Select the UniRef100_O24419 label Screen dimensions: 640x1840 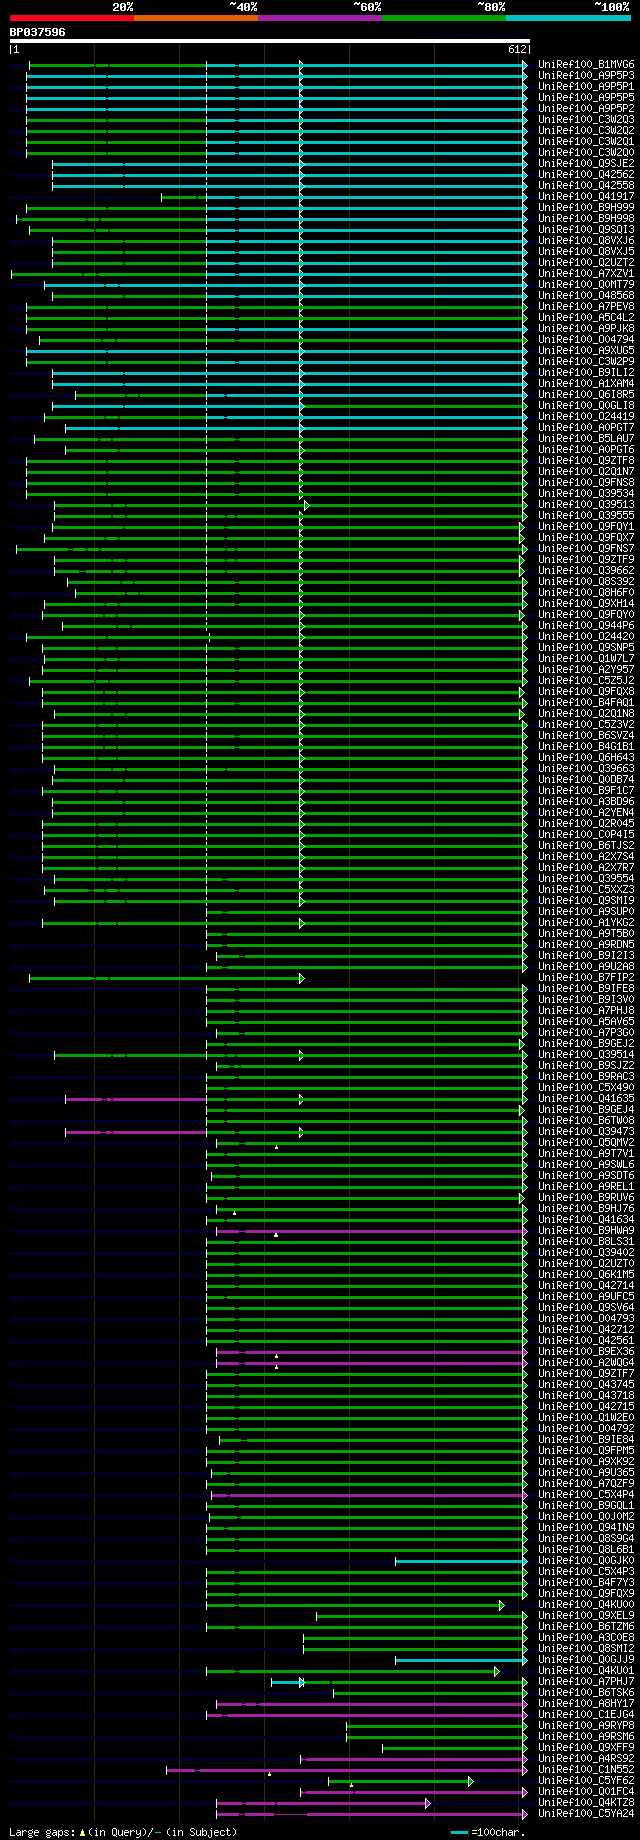[x=586, y=416]
